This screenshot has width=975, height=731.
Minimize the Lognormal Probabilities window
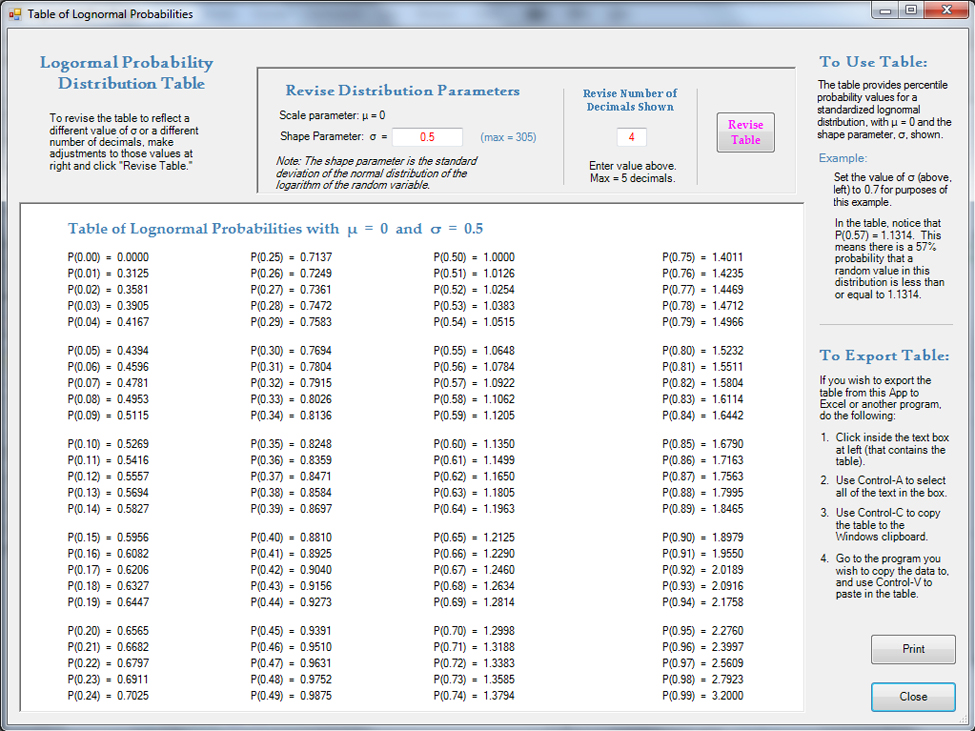(x=884, y=10)
